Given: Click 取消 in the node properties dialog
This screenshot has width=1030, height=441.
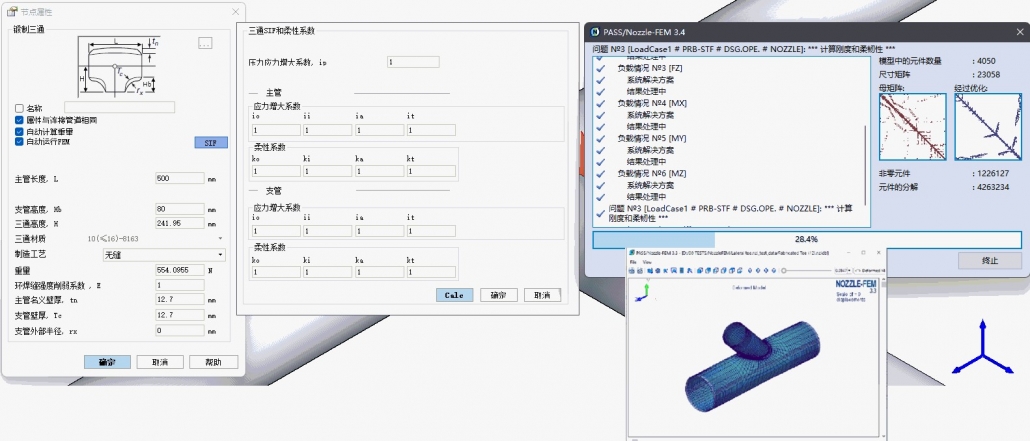Looking at the screenshot, I should coord(160,362).
